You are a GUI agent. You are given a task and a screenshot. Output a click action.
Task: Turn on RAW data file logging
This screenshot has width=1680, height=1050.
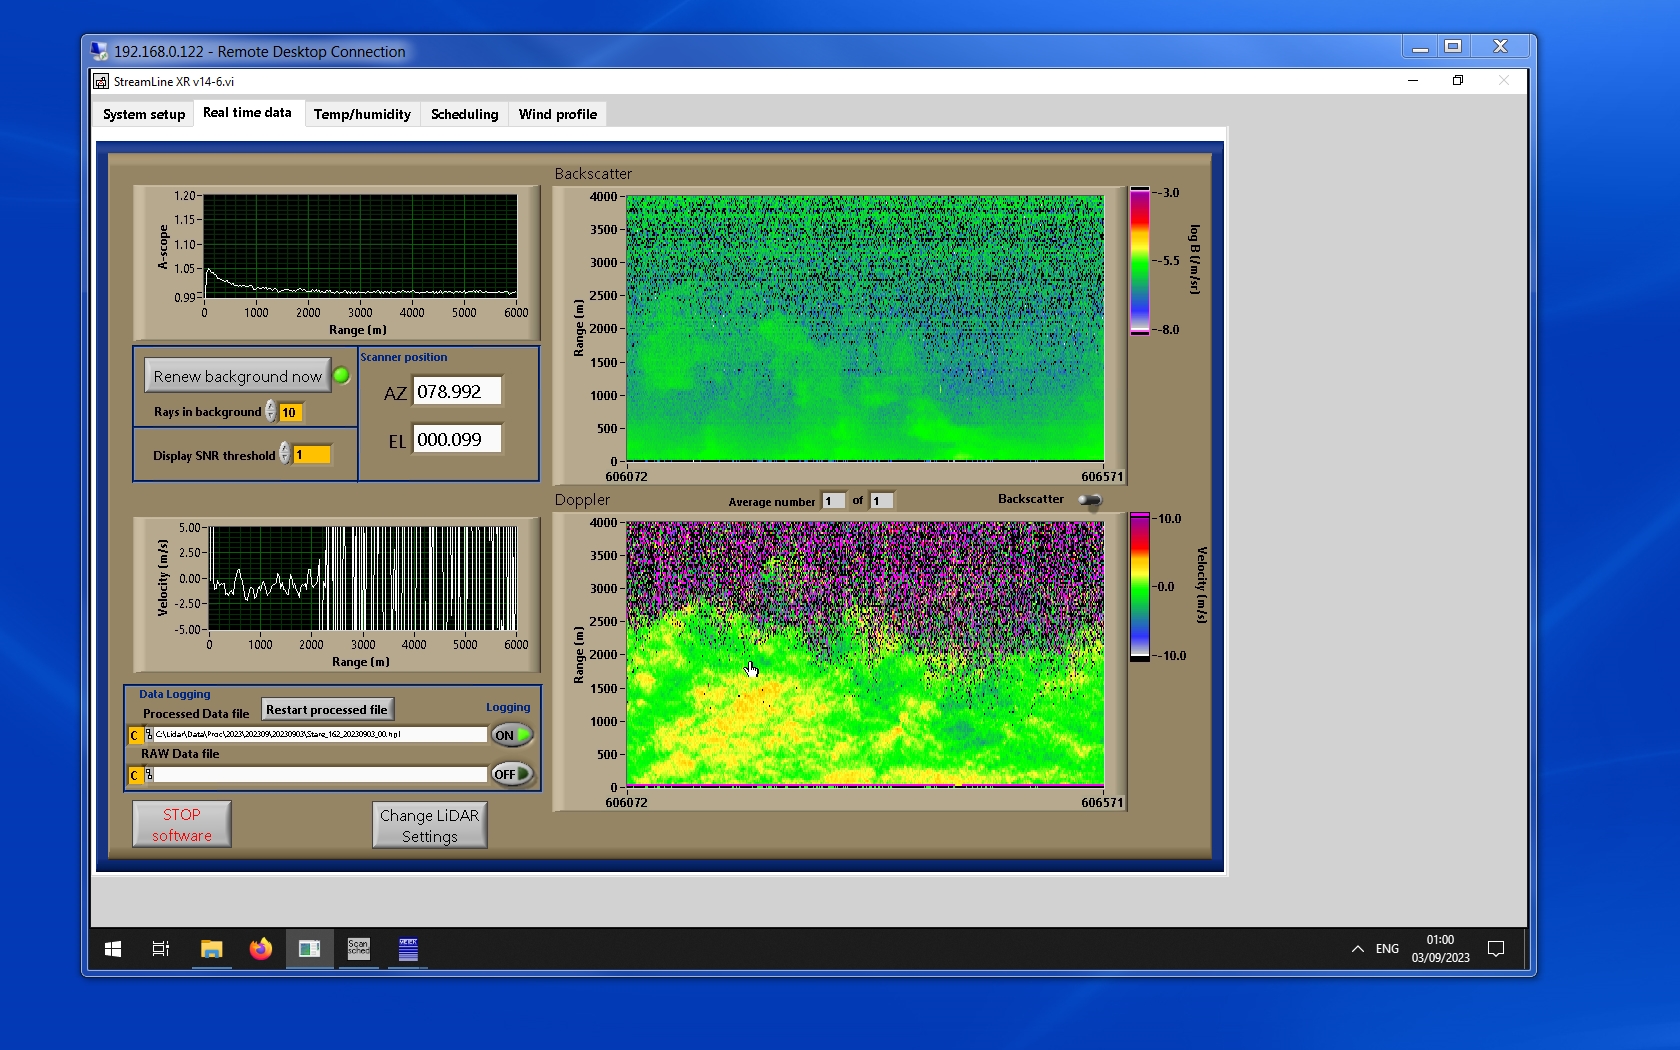[511, 774]
